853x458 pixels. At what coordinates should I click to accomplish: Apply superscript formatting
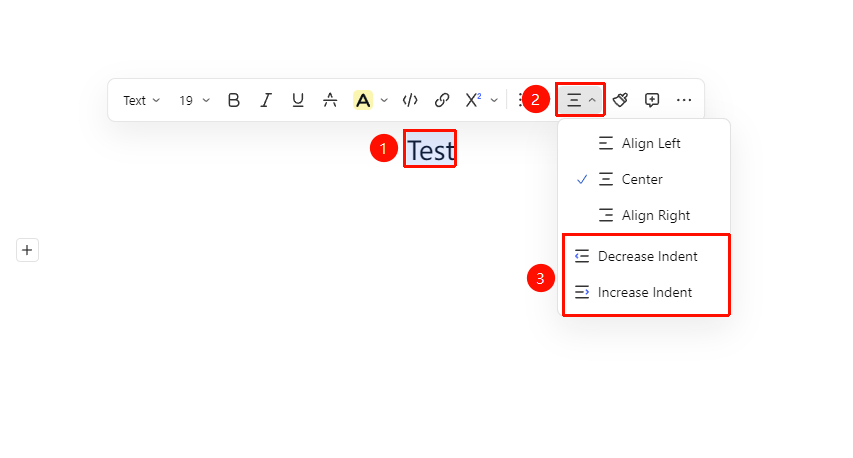pyautogui.click(x=473, y=100)
